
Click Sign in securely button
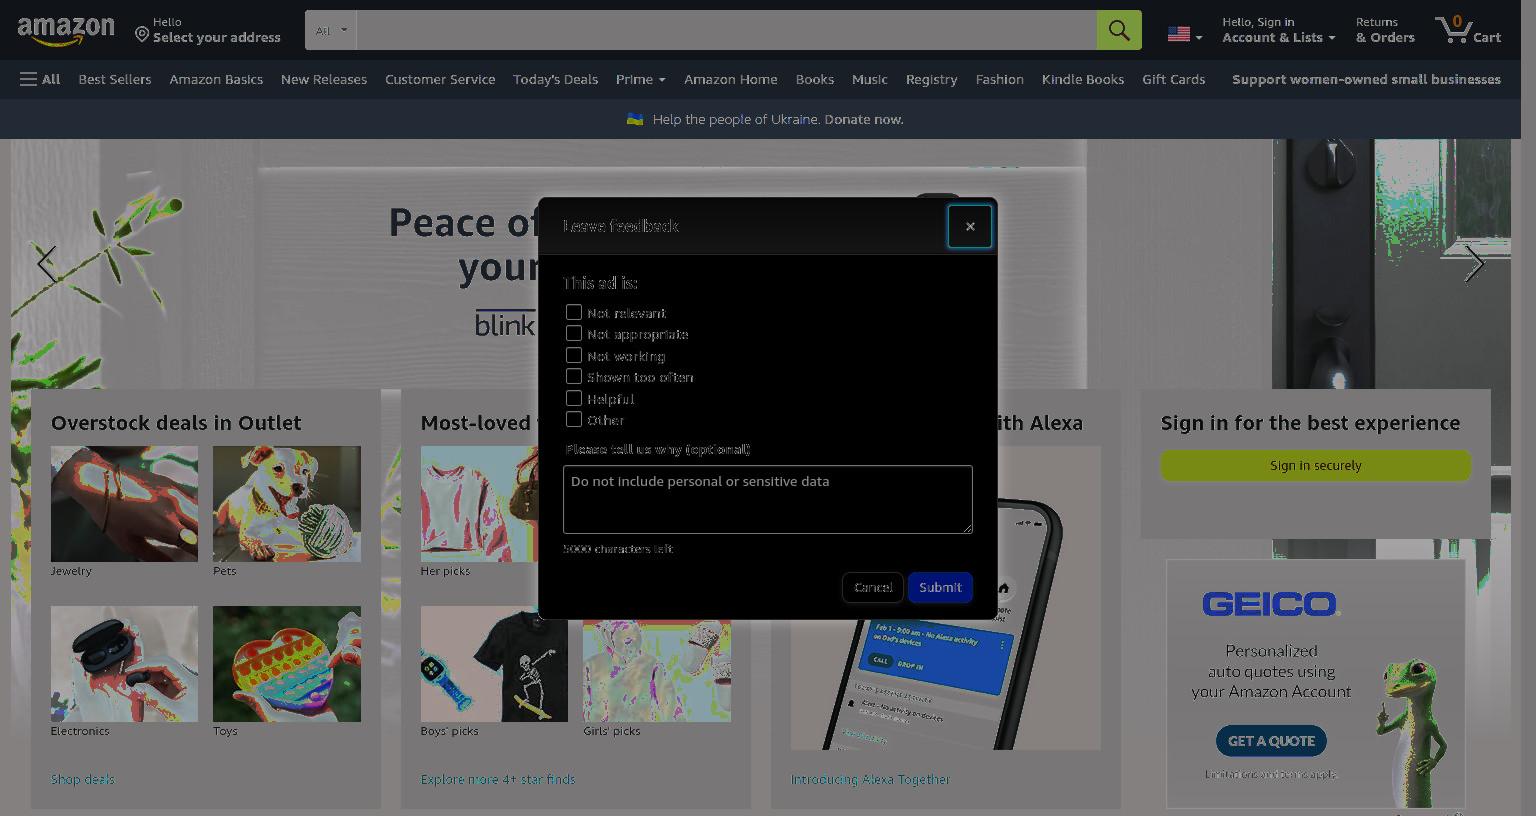tap(1315, 465)
